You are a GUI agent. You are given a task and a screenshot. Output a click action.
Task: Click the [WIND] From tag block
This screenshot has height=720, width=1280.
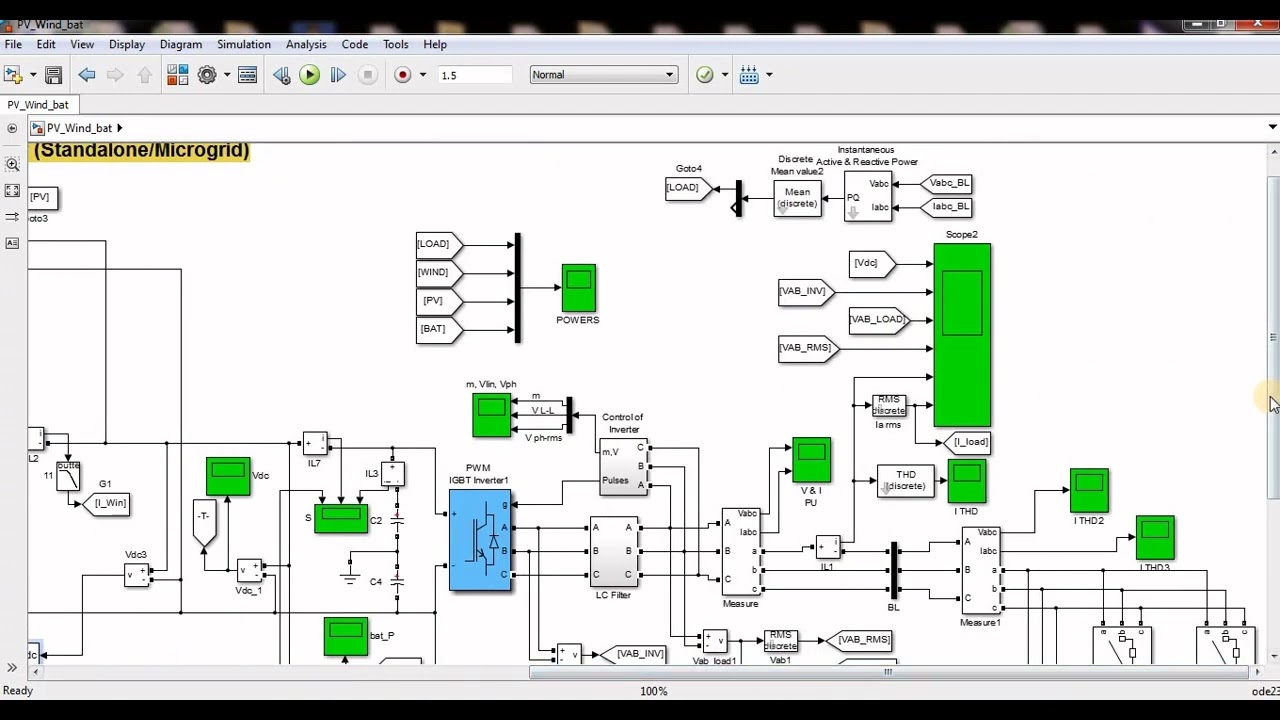pyautogui.click(x=439, y=272)
